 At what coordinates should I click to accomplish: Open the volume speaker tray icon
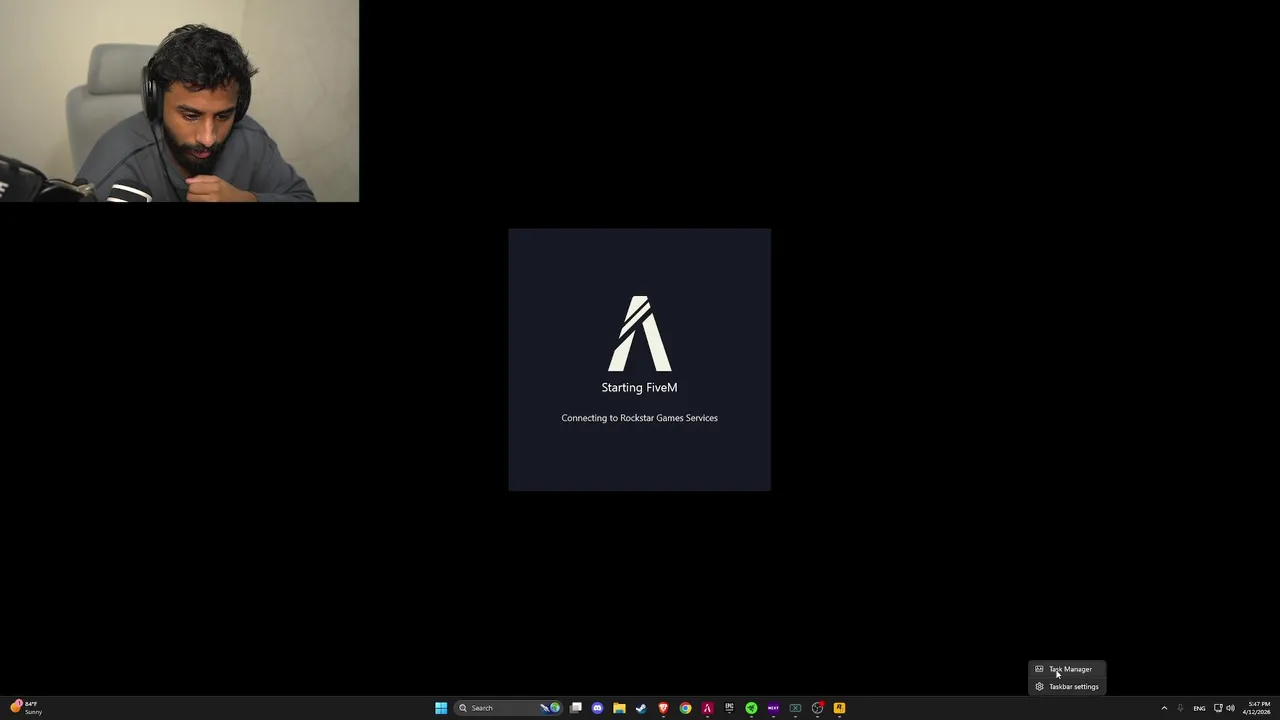point(1230,708)
